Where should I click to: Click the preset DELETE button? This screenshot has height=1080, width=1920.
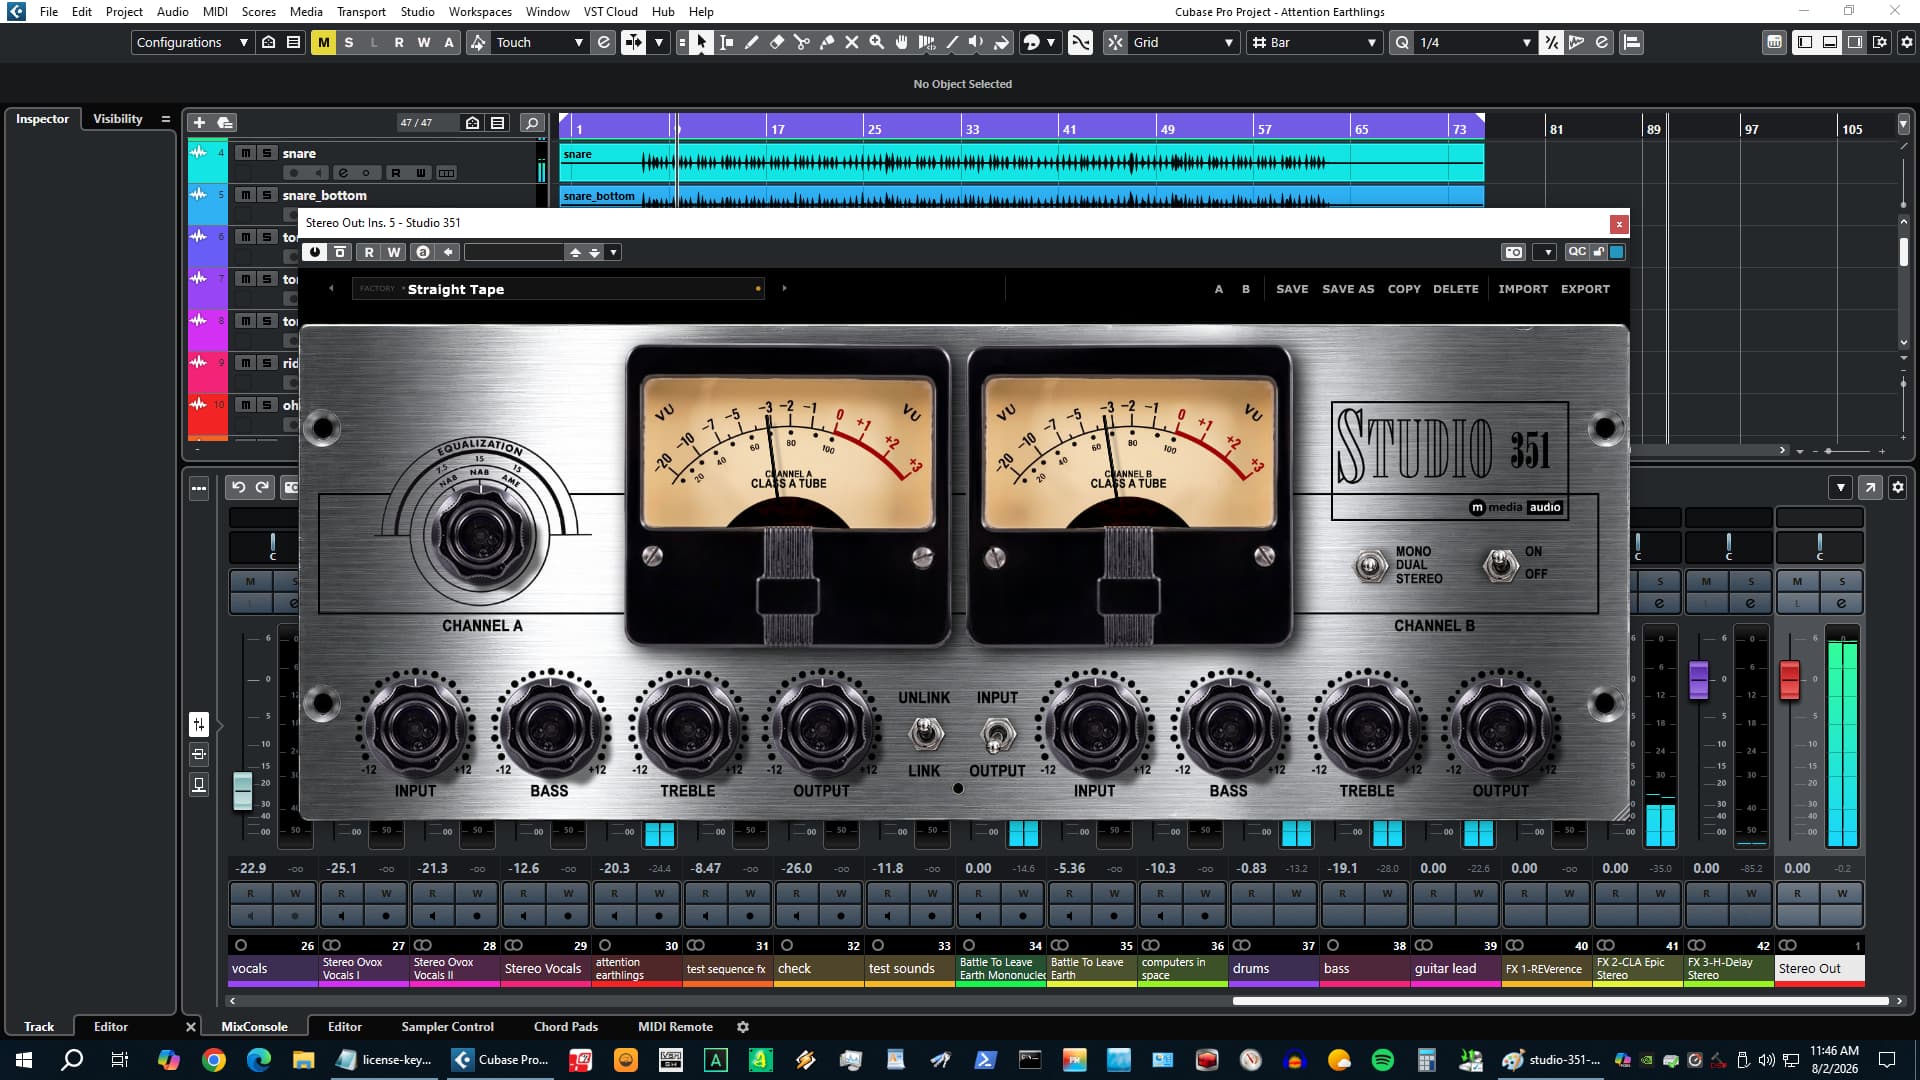point(1455,288)
